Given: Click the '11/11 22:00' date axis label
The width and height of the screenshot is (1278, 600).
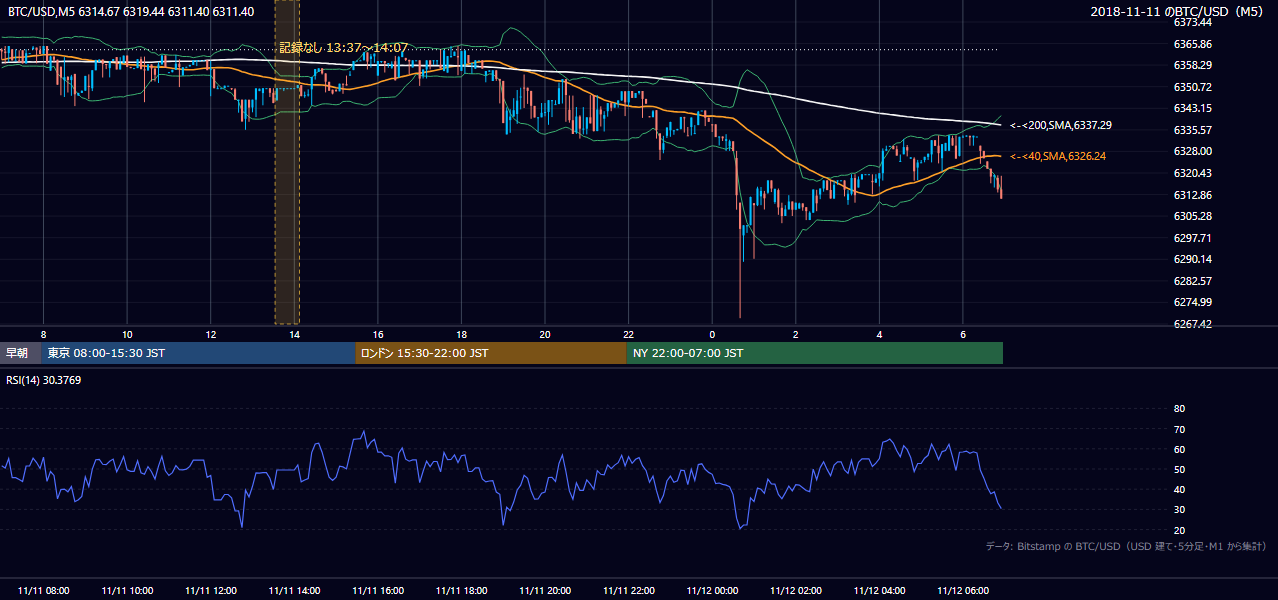Looking at the screenshot, I should pyautogui.click(x=628, y=591).
